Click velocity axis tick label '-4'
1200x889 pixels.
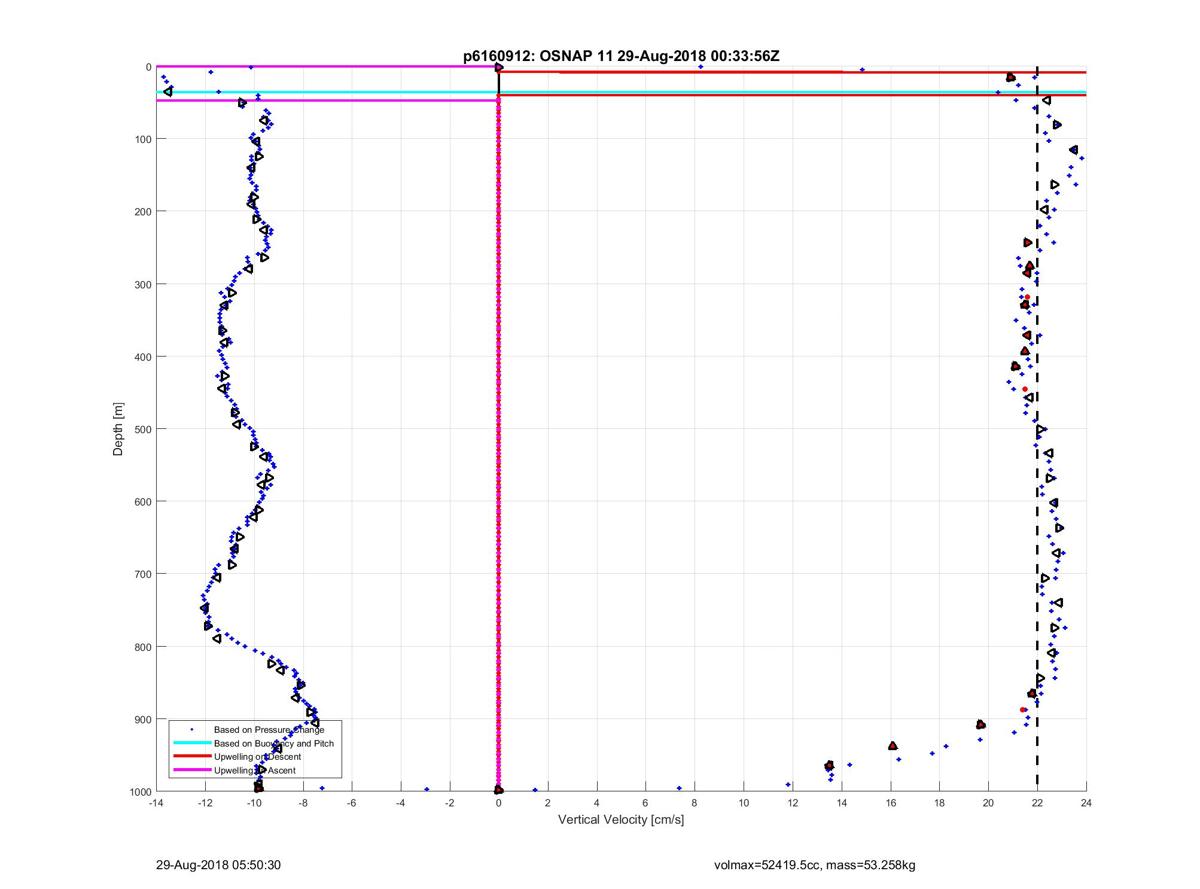coord(400,803)
